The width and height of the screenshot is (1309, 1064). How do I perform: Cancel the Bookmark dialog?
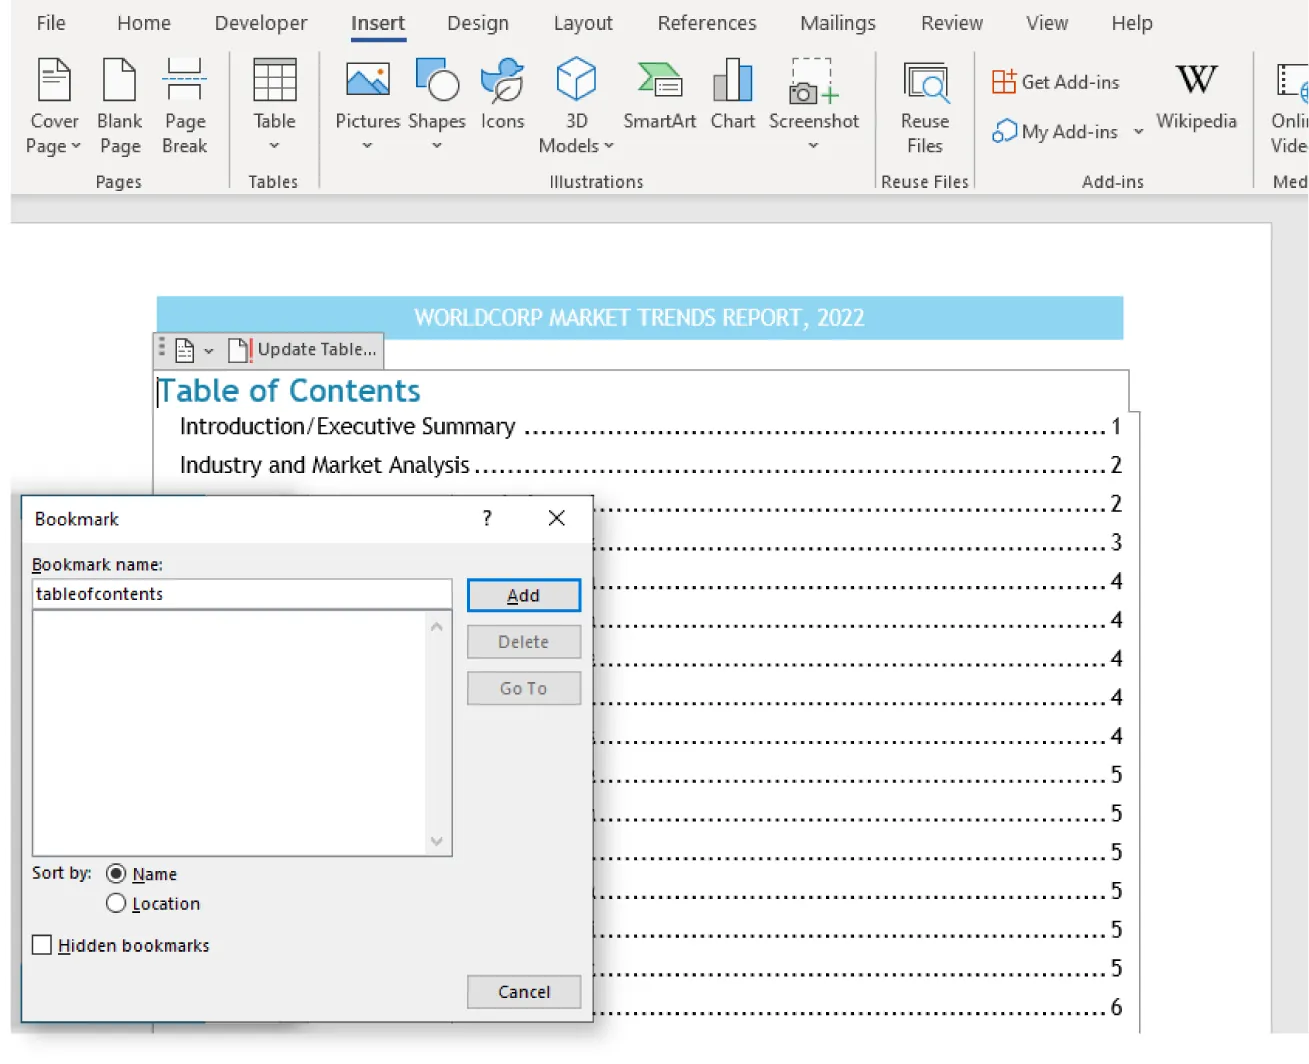click(523, 991)
